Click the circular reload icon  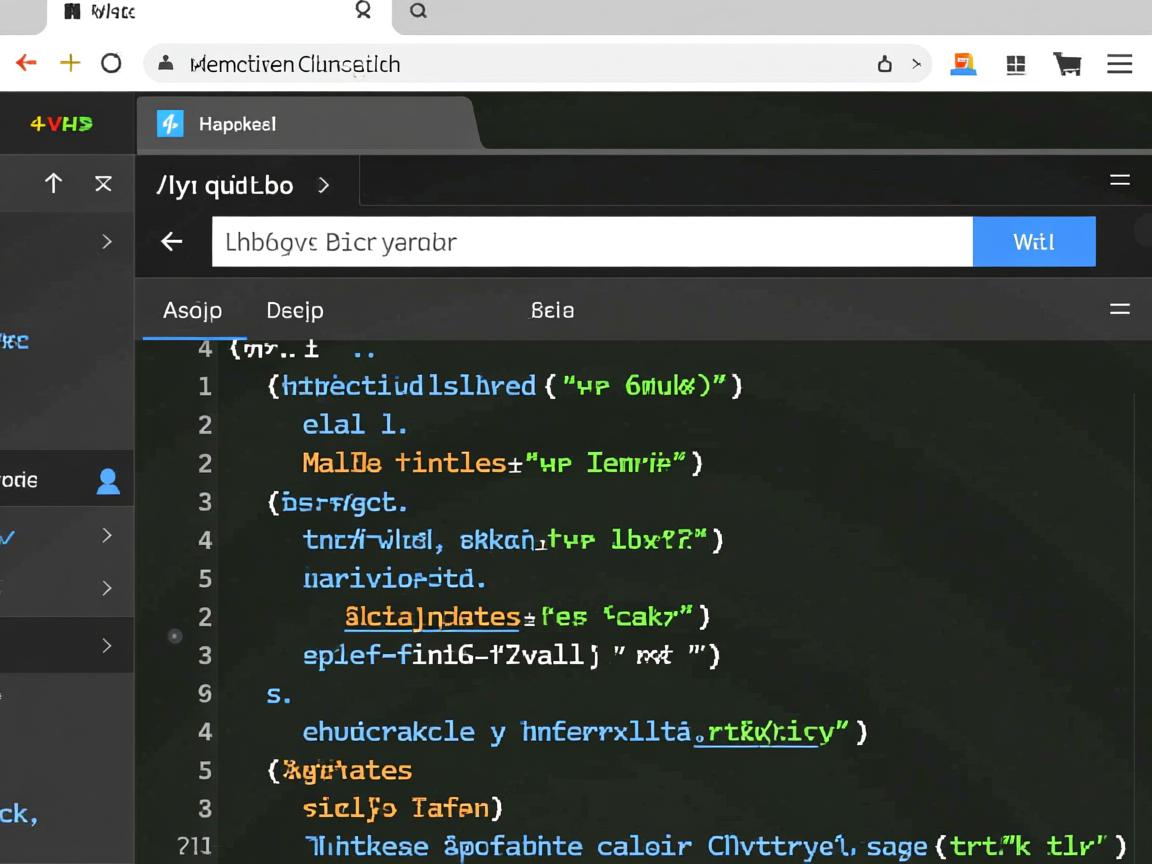pyautogui.click(x=111, y=64)
